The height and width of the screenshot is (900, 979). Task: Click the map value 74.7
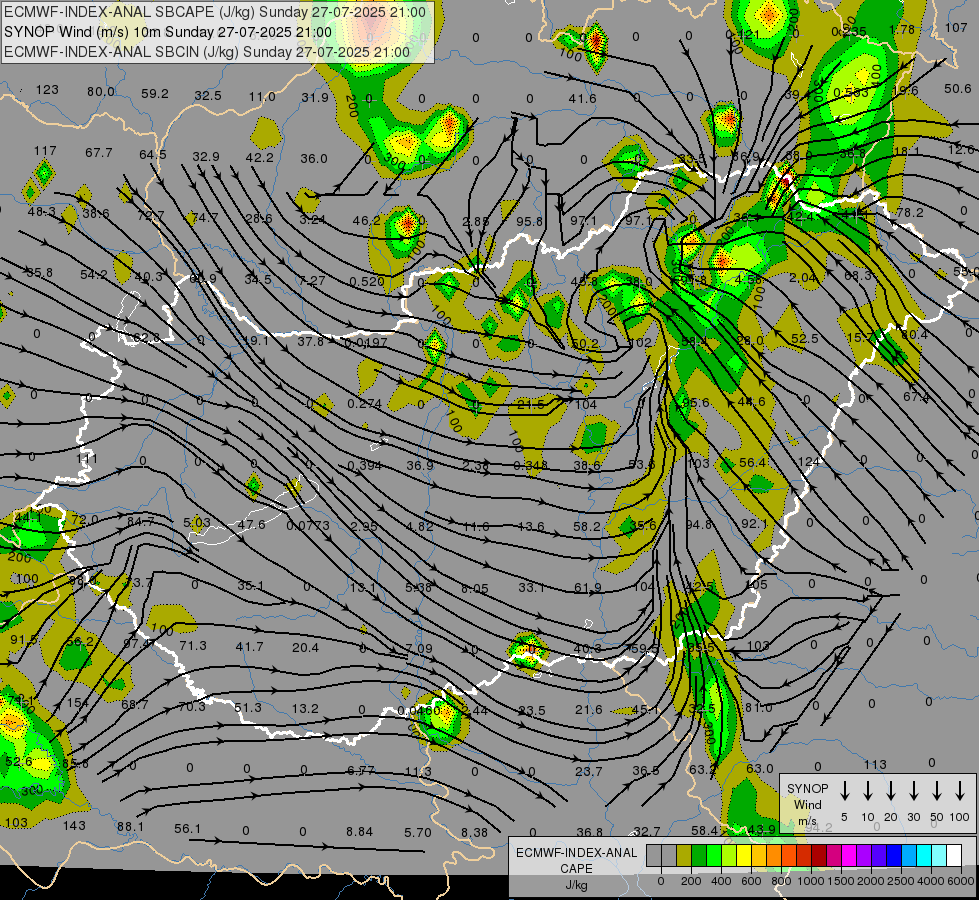pyautogui.click(x=205, y=217)
